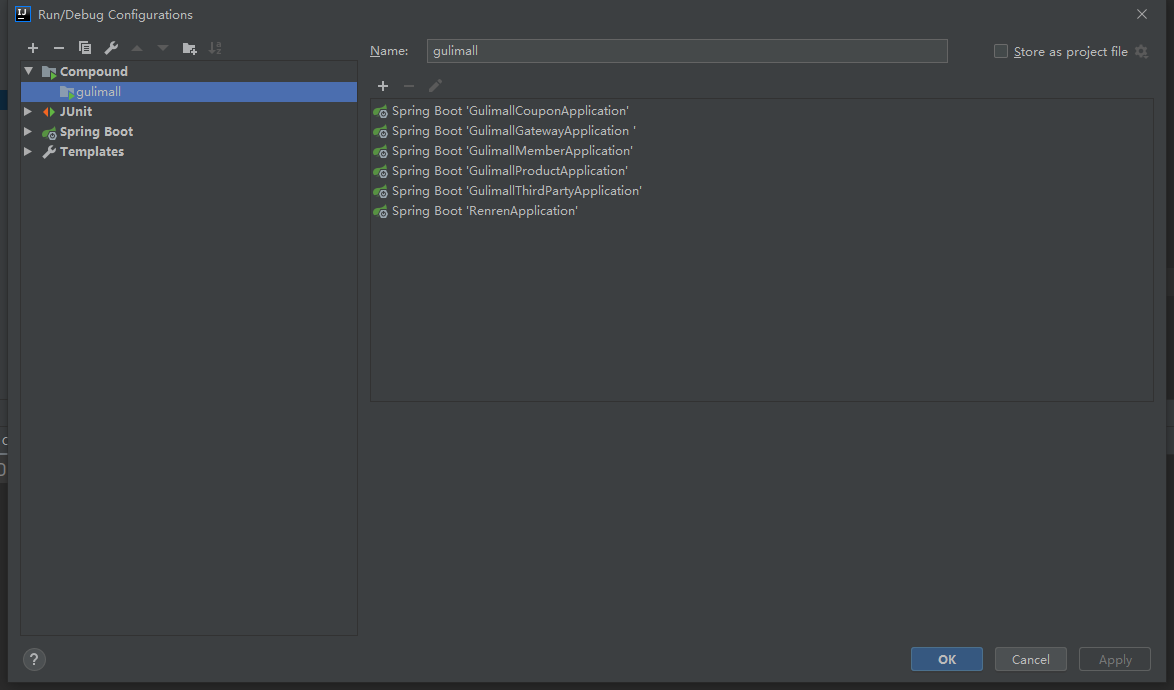Edit selected compound entry pencil icon
The width and height of the screenshot is (1174, 690).
coord(435,86)
